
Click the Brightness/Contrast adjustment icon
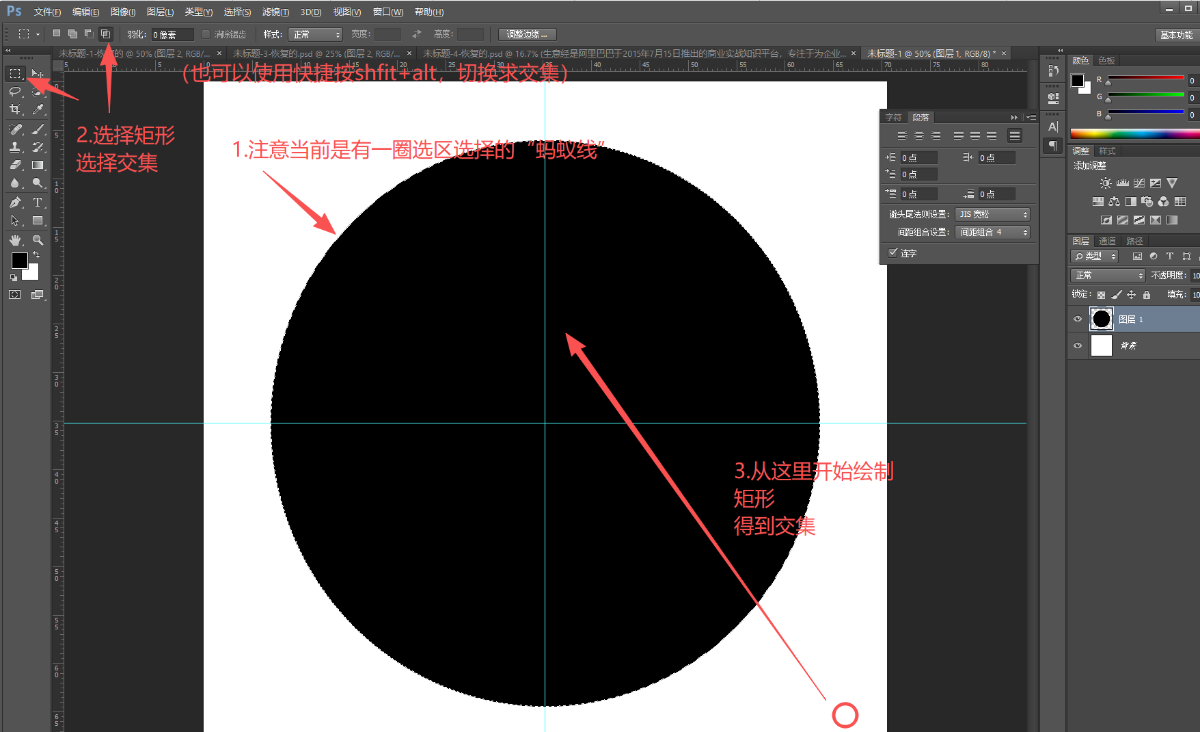coord(1105,183)
